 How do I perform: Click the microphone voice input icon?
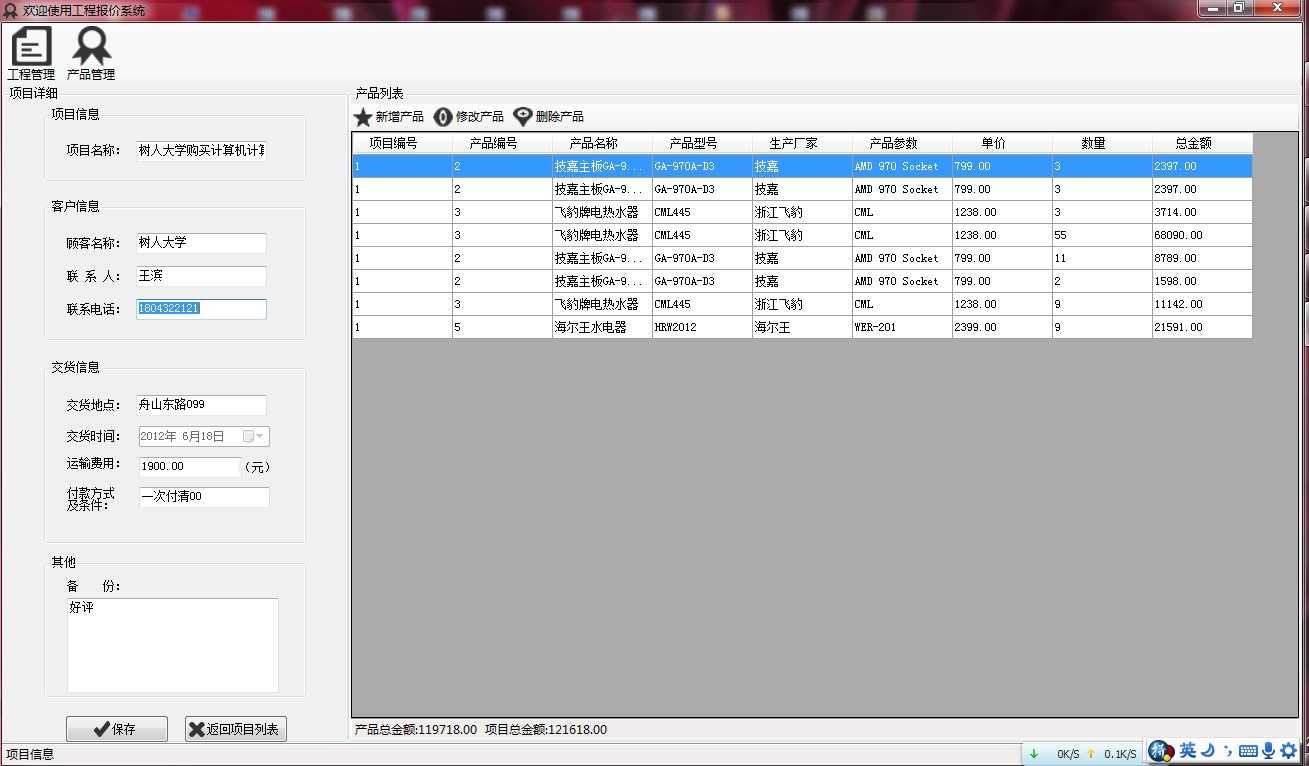pyautogui.click(x=1268, y=751)
